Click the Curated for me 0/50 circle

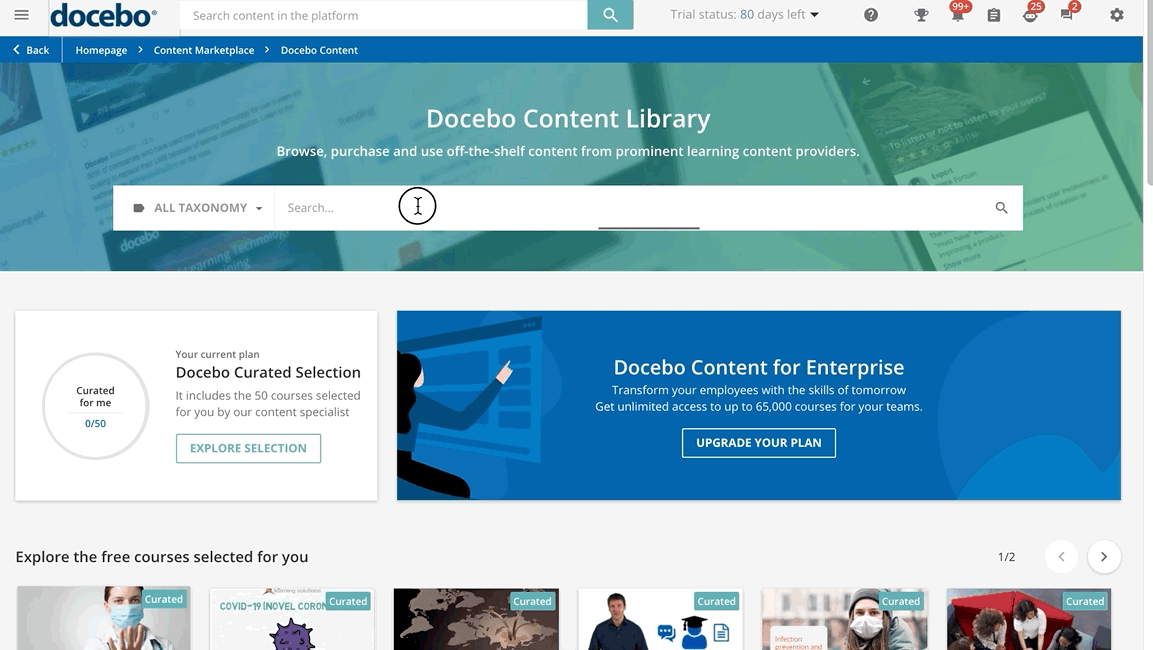pyautogui.click(x=96, y=407)
